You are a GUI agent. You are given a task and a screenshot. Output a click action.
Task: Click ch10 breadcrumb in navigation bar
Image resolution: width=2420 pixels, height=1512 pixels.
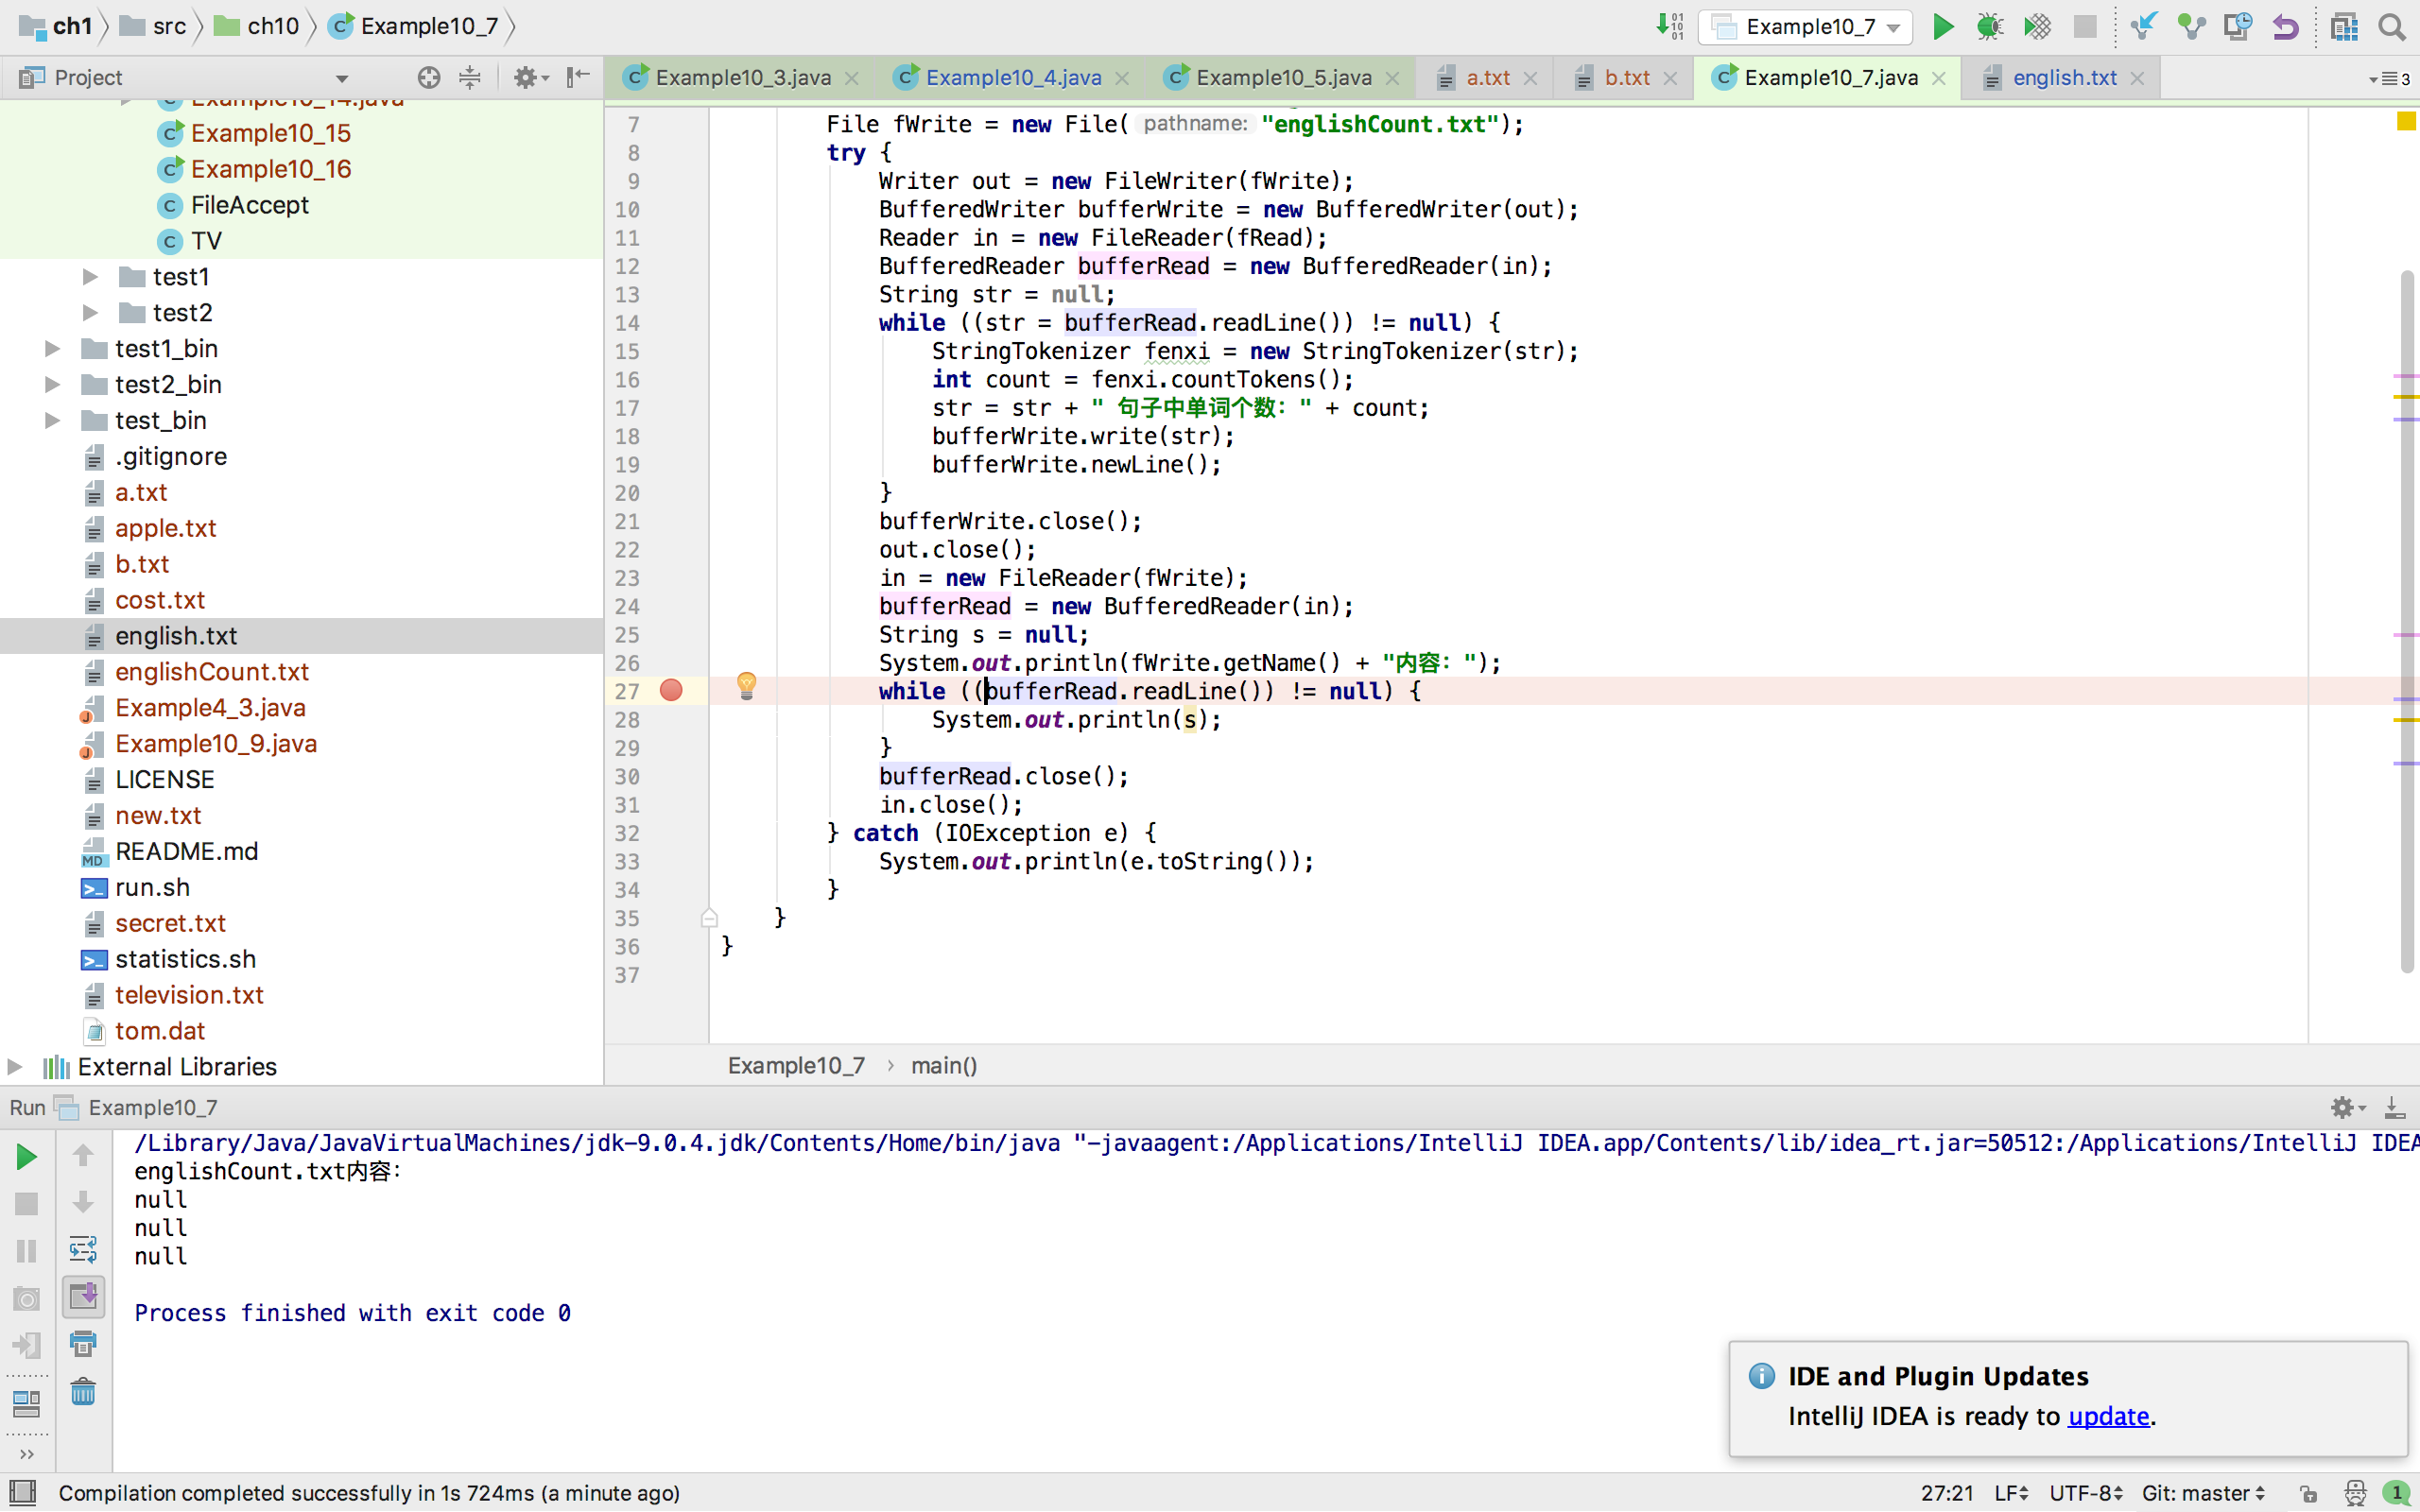[x=258, y=26]
